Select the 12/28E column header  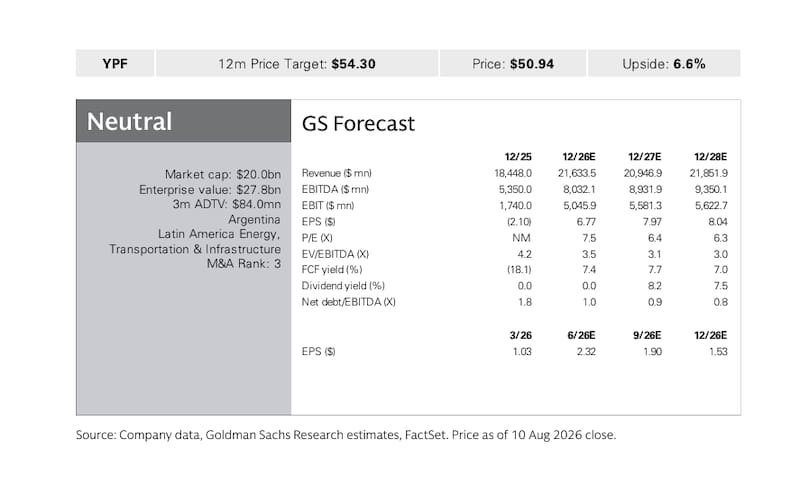click(710, 157)
